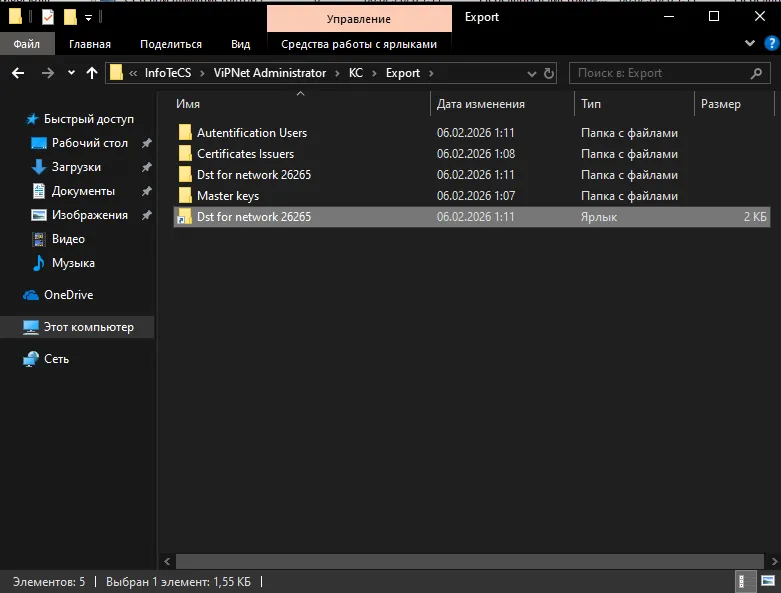This screenshot has height=593, width=781.
Task: Refresh the Export folder view
Action: point(548,73)
